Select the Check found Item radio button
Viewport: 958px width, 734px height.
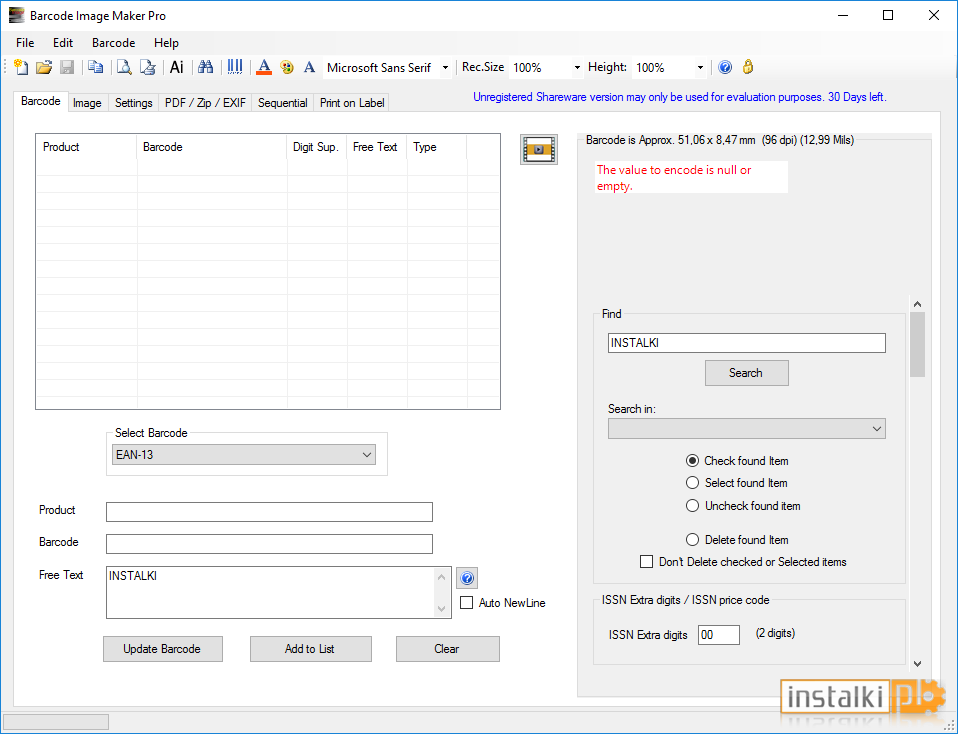click(x=692, y=461)
